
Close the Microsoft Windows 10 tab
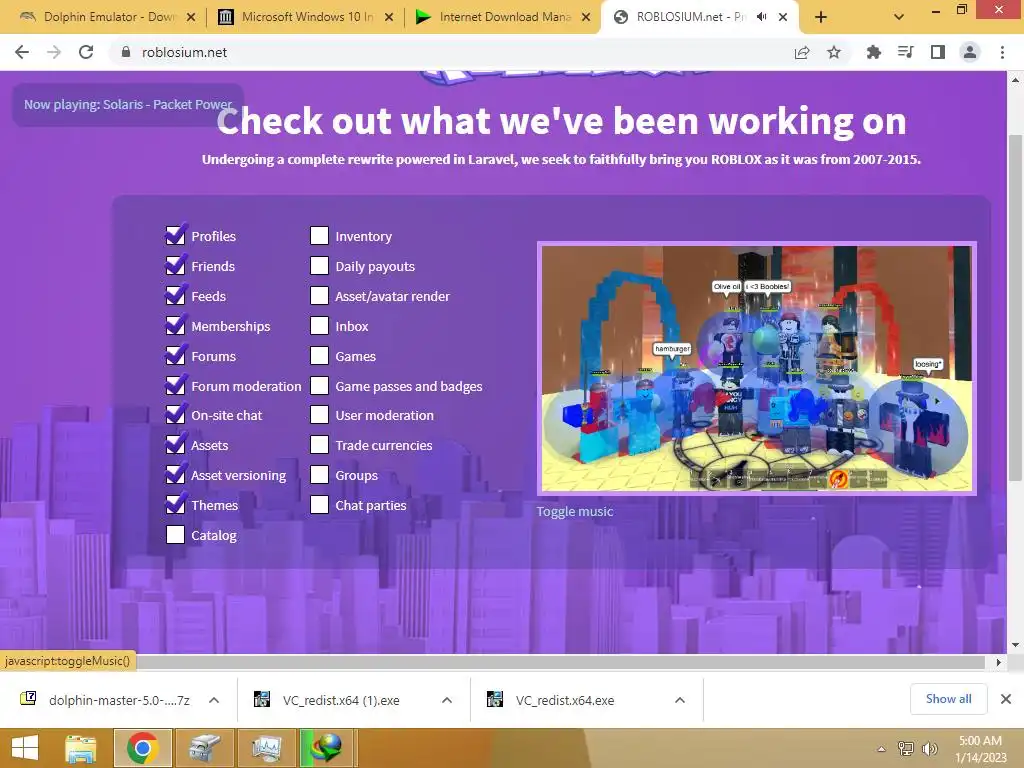tap(389, 18)
